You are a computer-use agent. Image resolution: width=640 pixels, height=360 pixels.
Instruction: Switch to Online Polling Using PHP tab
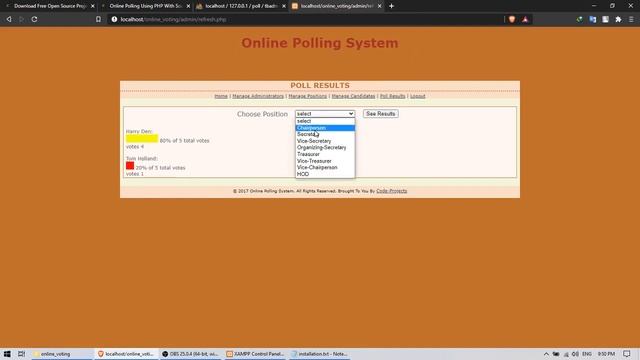pyautogui.click(x=145, y=6)
